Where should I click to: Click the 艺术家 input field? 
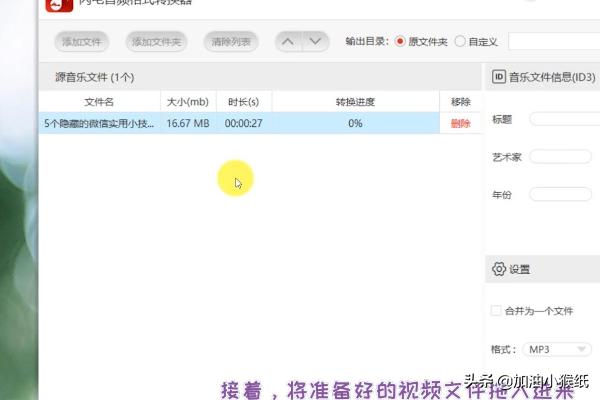point(561,157)
